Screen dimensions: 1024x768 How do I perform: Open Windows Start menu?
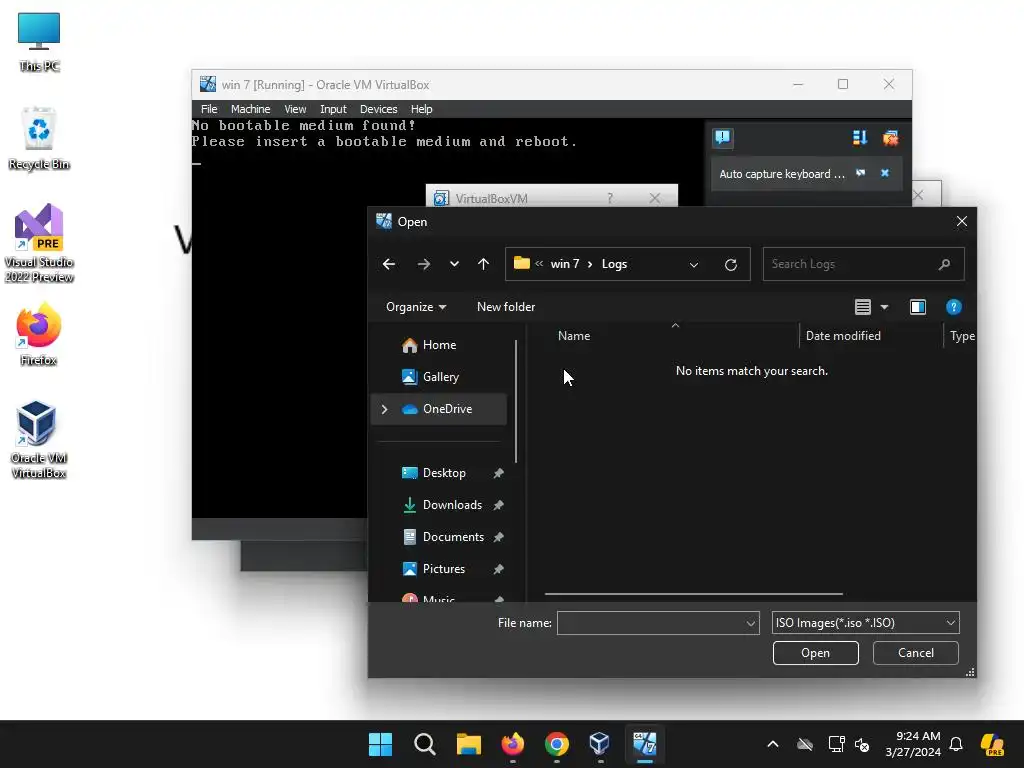380,744
